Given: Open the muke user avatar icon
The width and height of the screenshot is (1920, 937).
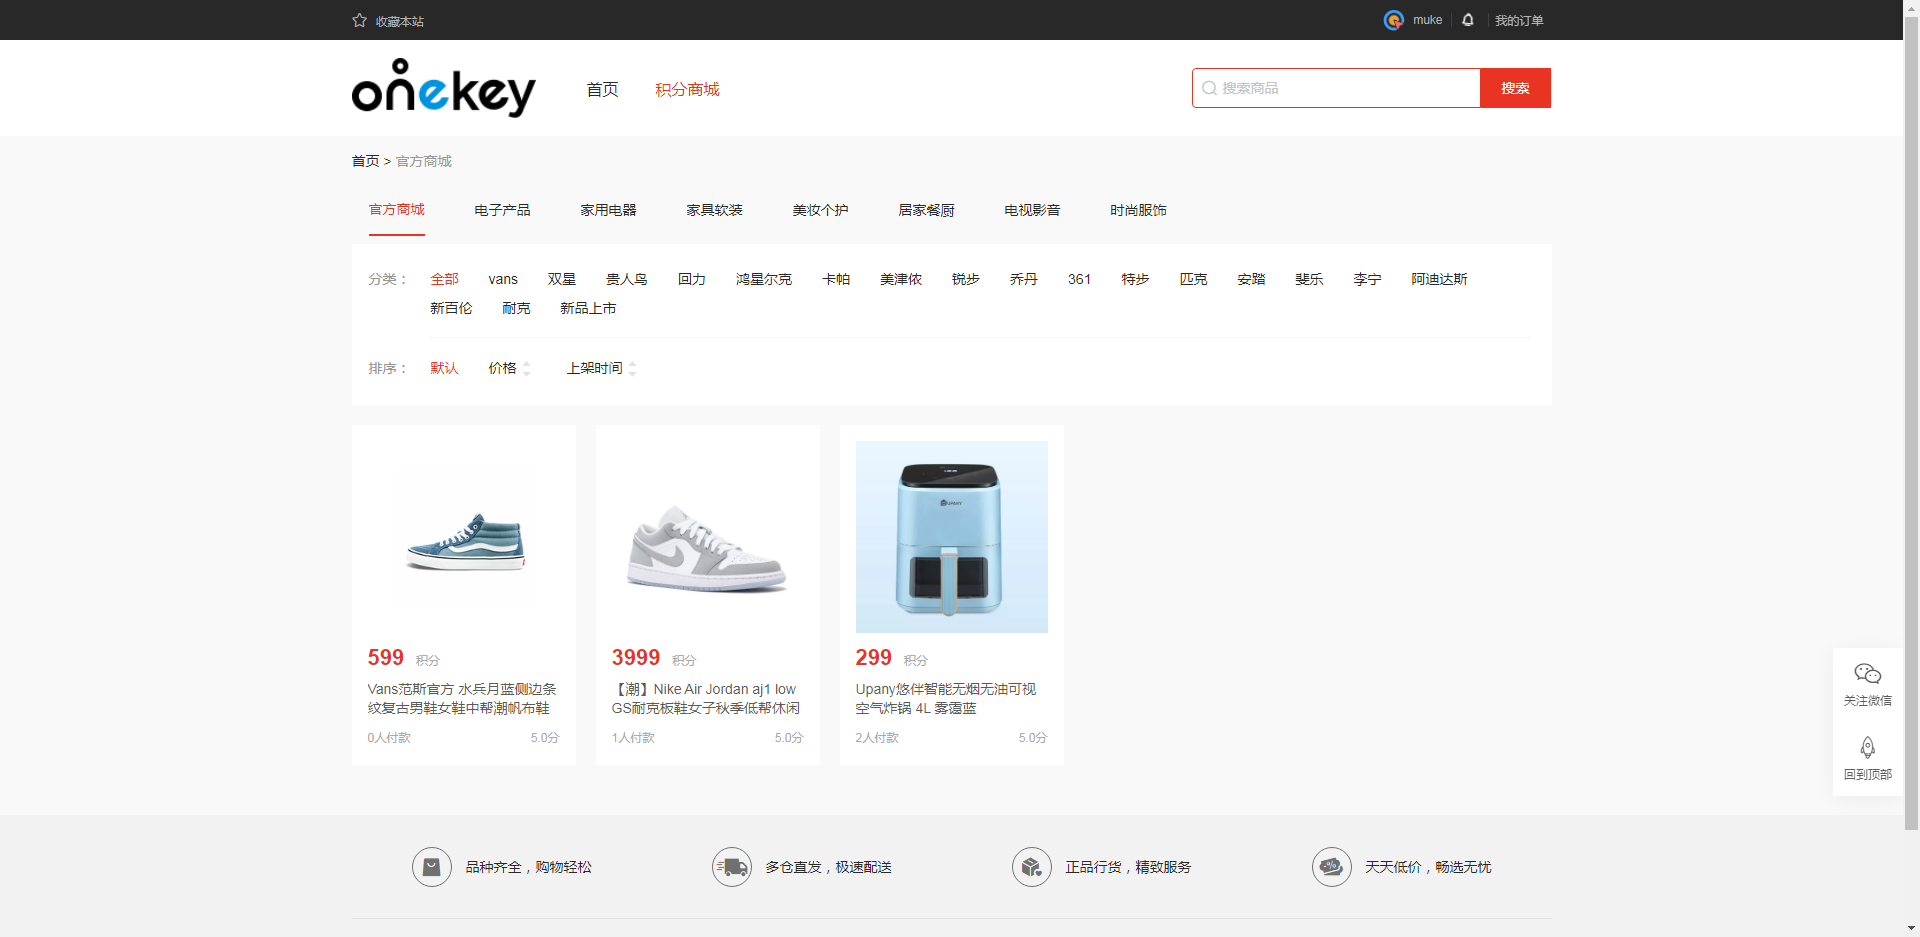Looking at the screenshot, I should 1393,20.
